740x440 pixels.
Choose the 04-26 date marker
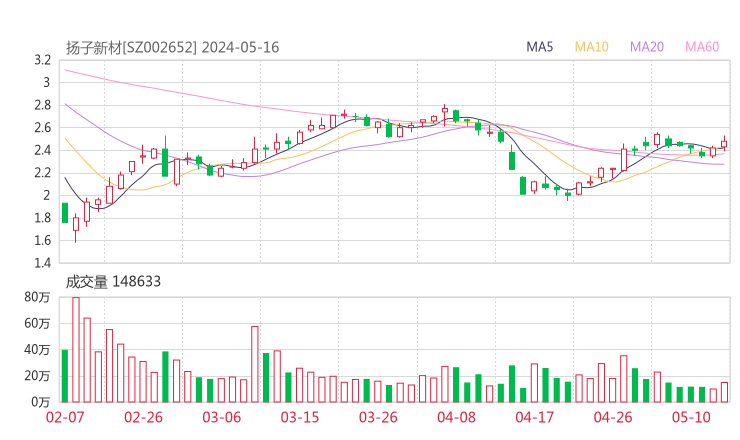(x=613, y=417)
